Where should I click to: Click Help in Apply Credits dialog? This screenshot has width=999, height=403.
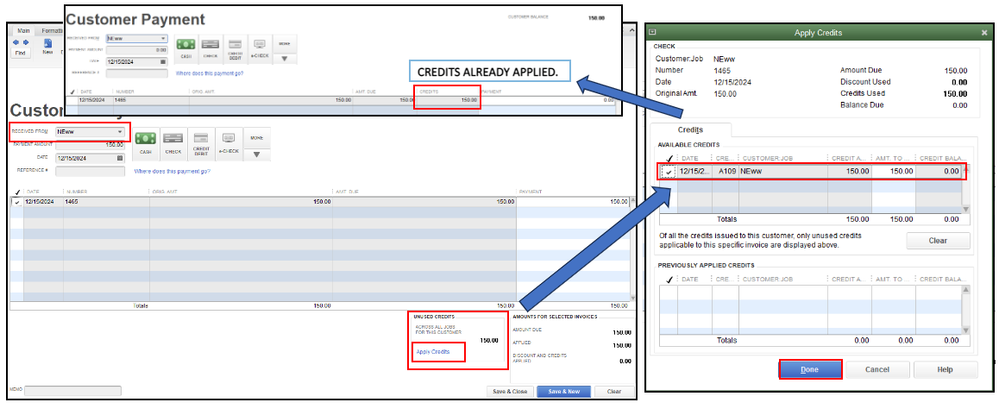[x=945, y=369]
